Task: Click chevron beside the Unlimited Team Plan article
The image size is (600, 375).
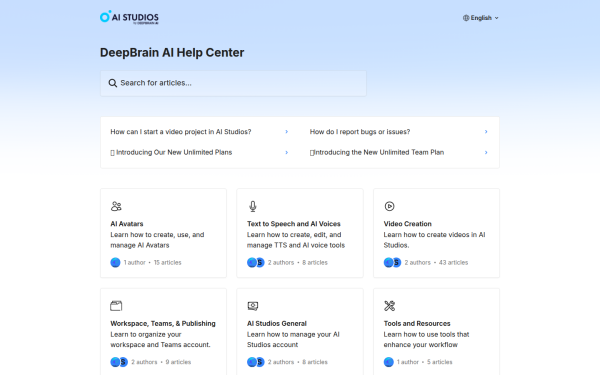Action: point(486,152)
